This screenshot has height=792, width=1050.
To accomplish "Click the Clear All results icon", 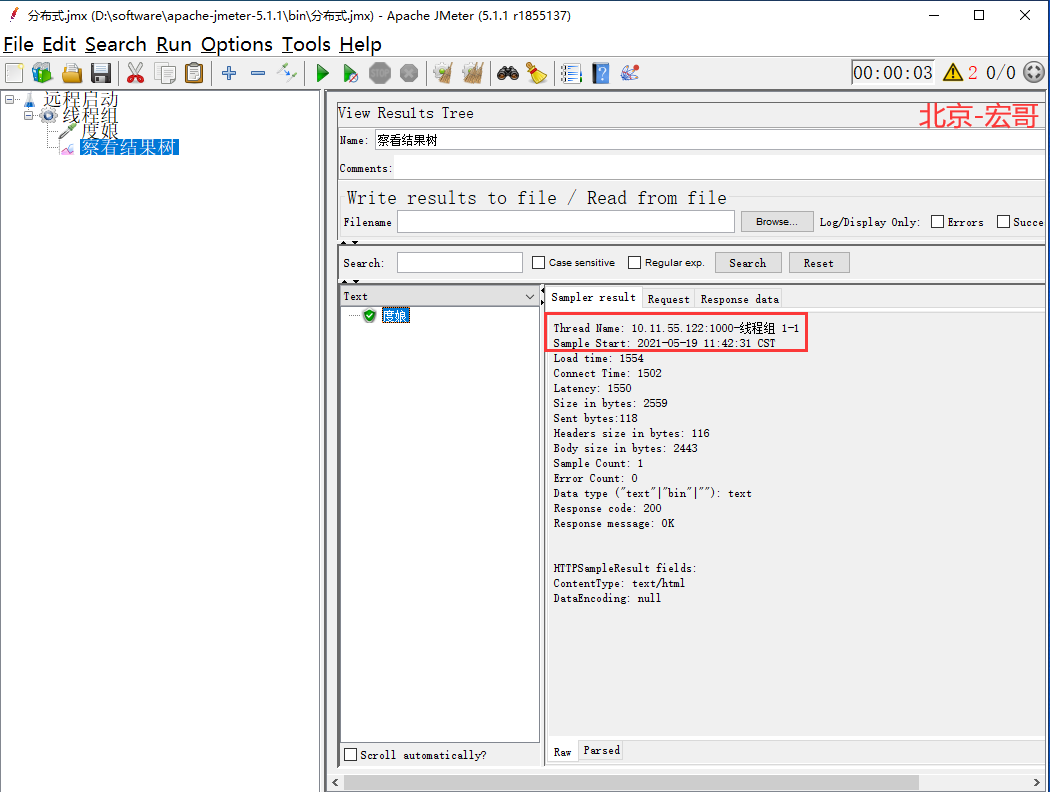I will point(473,73).
